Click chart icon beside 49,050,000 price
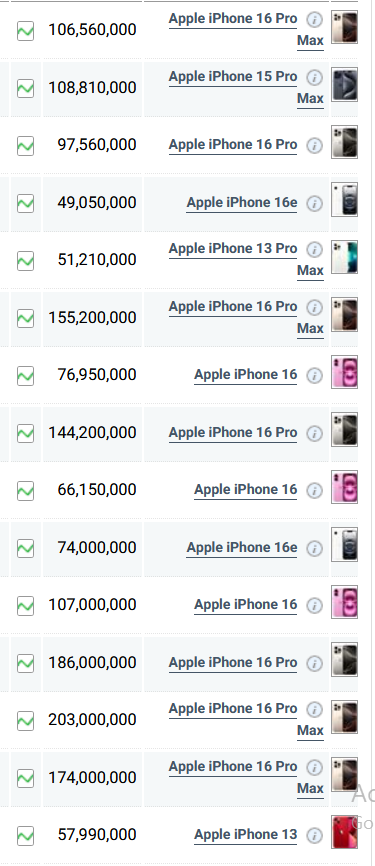Image resolution: width=375 pixels, height=866 pixels. click(25, 203)
